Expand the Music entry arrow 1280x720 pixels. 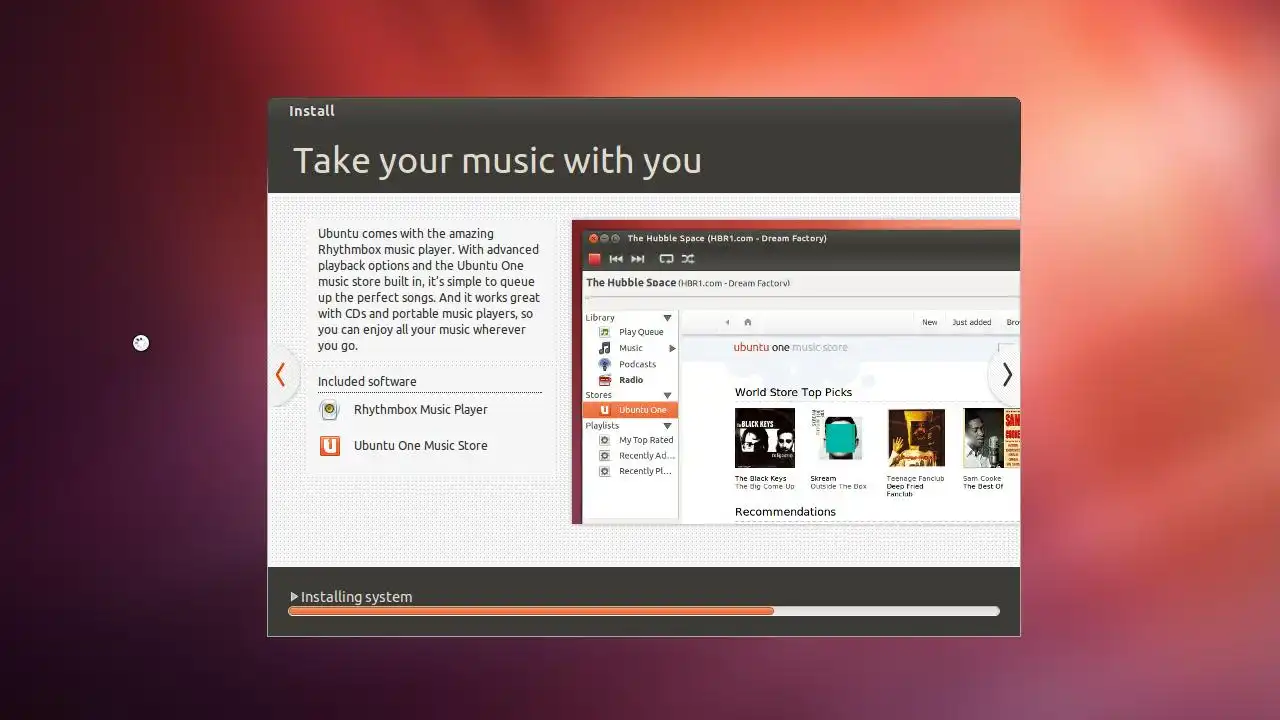[672, 348]
